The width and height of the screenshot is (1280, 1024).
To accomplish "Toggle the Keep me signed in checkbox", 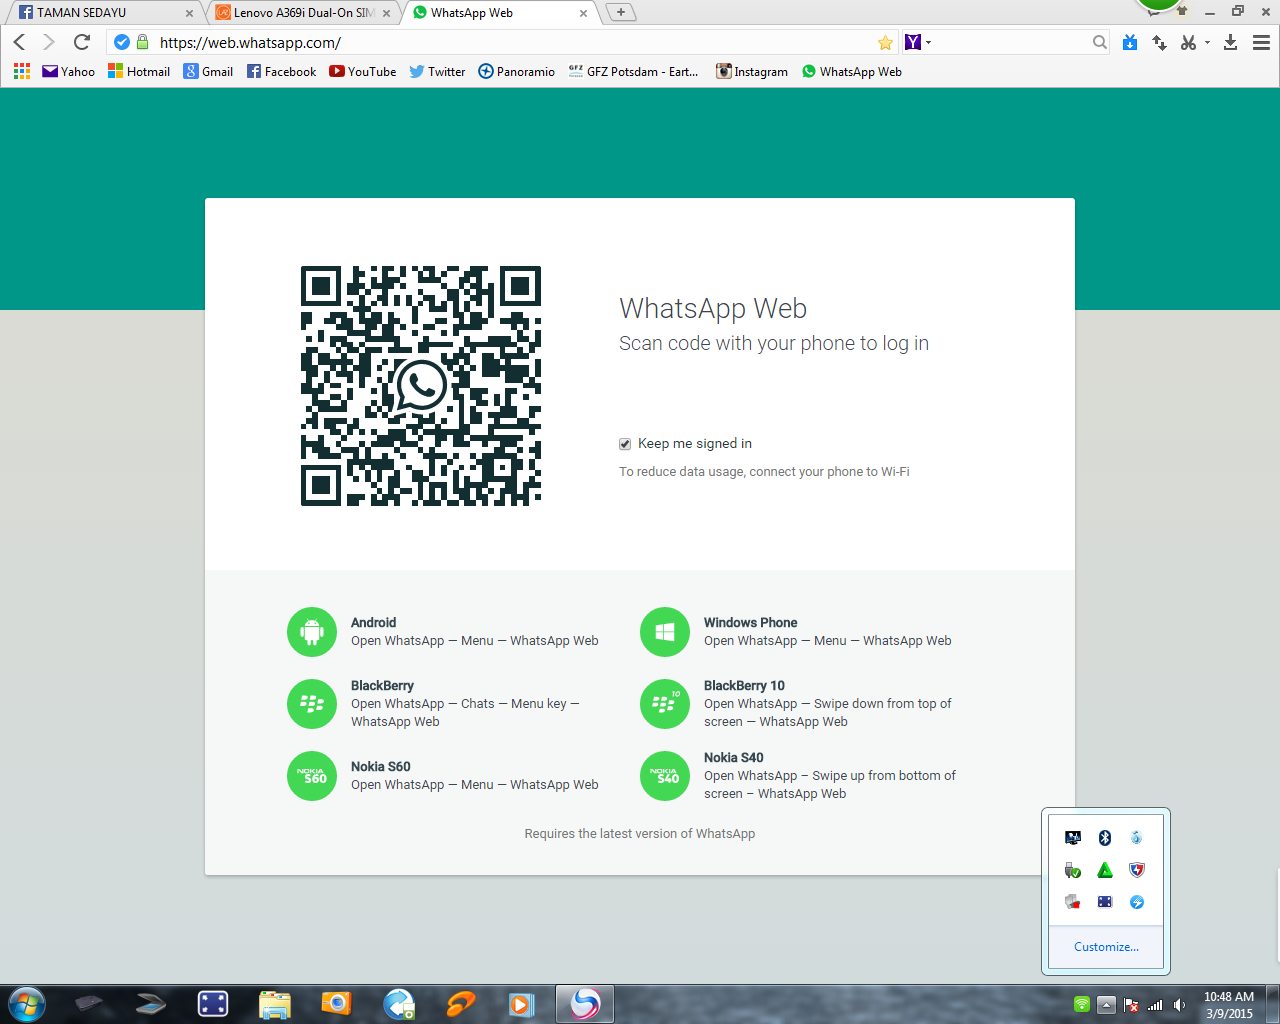I will pos(625,444).
